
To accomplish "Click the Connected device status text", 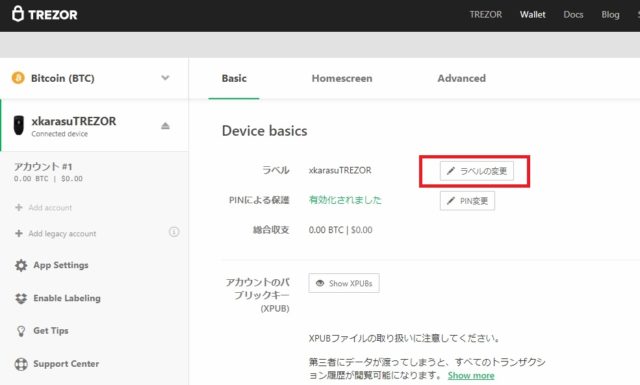I will point(60,134).
